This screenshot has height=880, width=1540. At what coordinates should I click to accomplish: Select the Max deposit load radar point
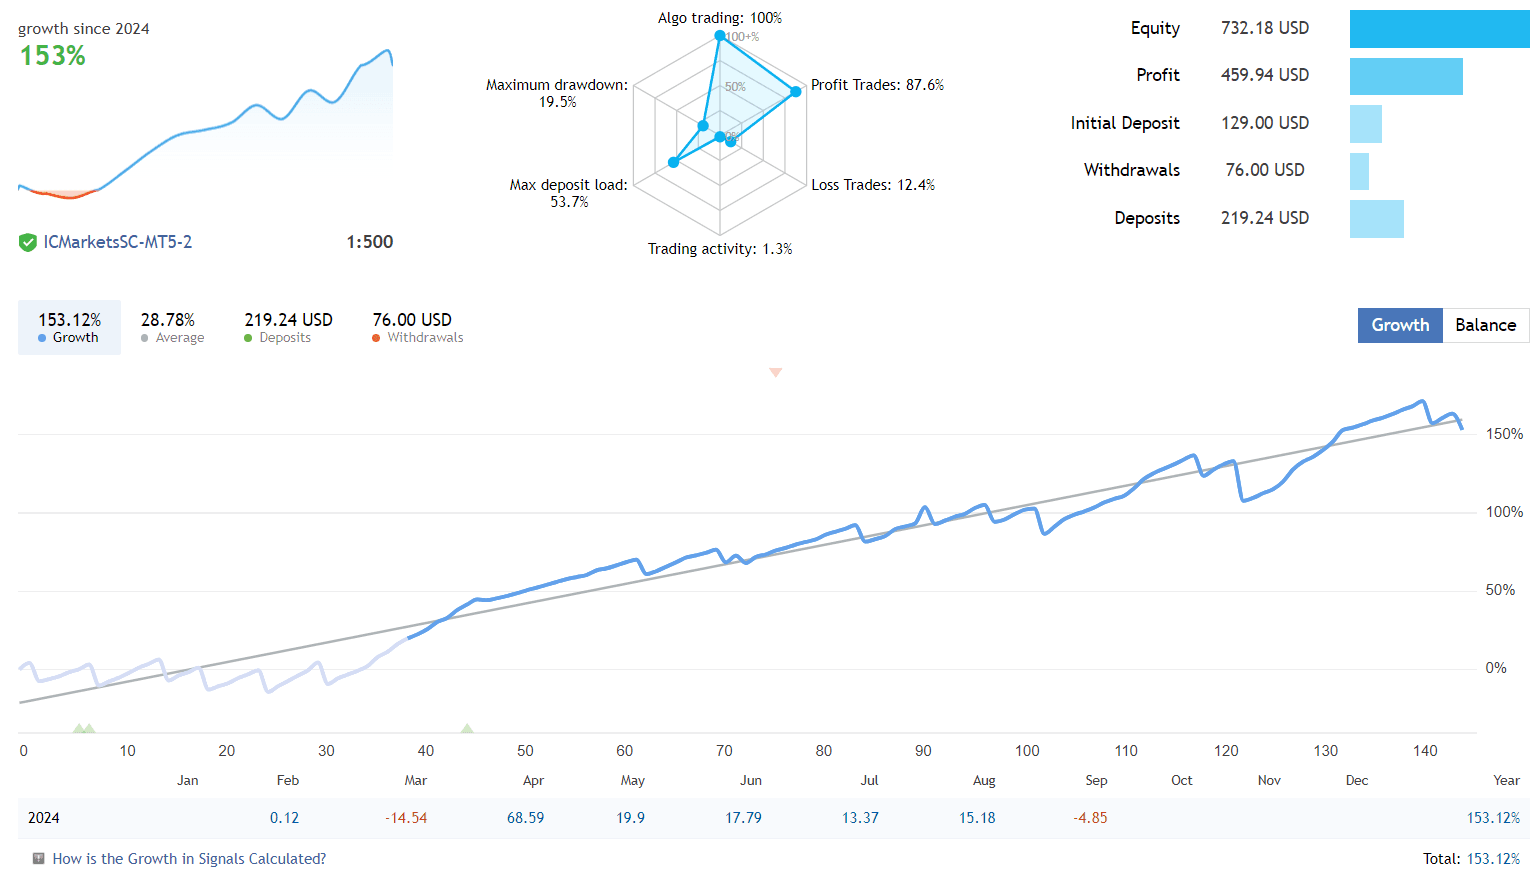pyautogui.click(x=673, y=162)
